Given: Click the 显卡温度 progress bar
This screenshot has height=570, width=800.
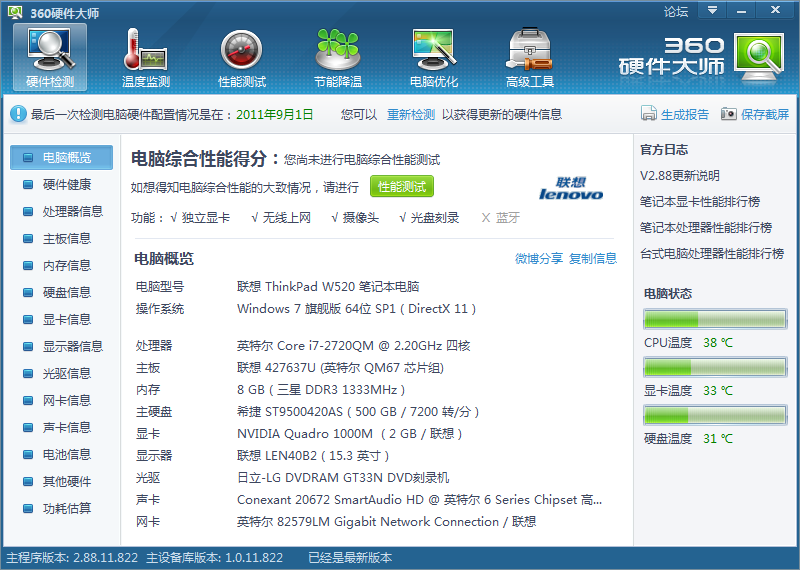Looking at the screenshot, I should [715, 367].
